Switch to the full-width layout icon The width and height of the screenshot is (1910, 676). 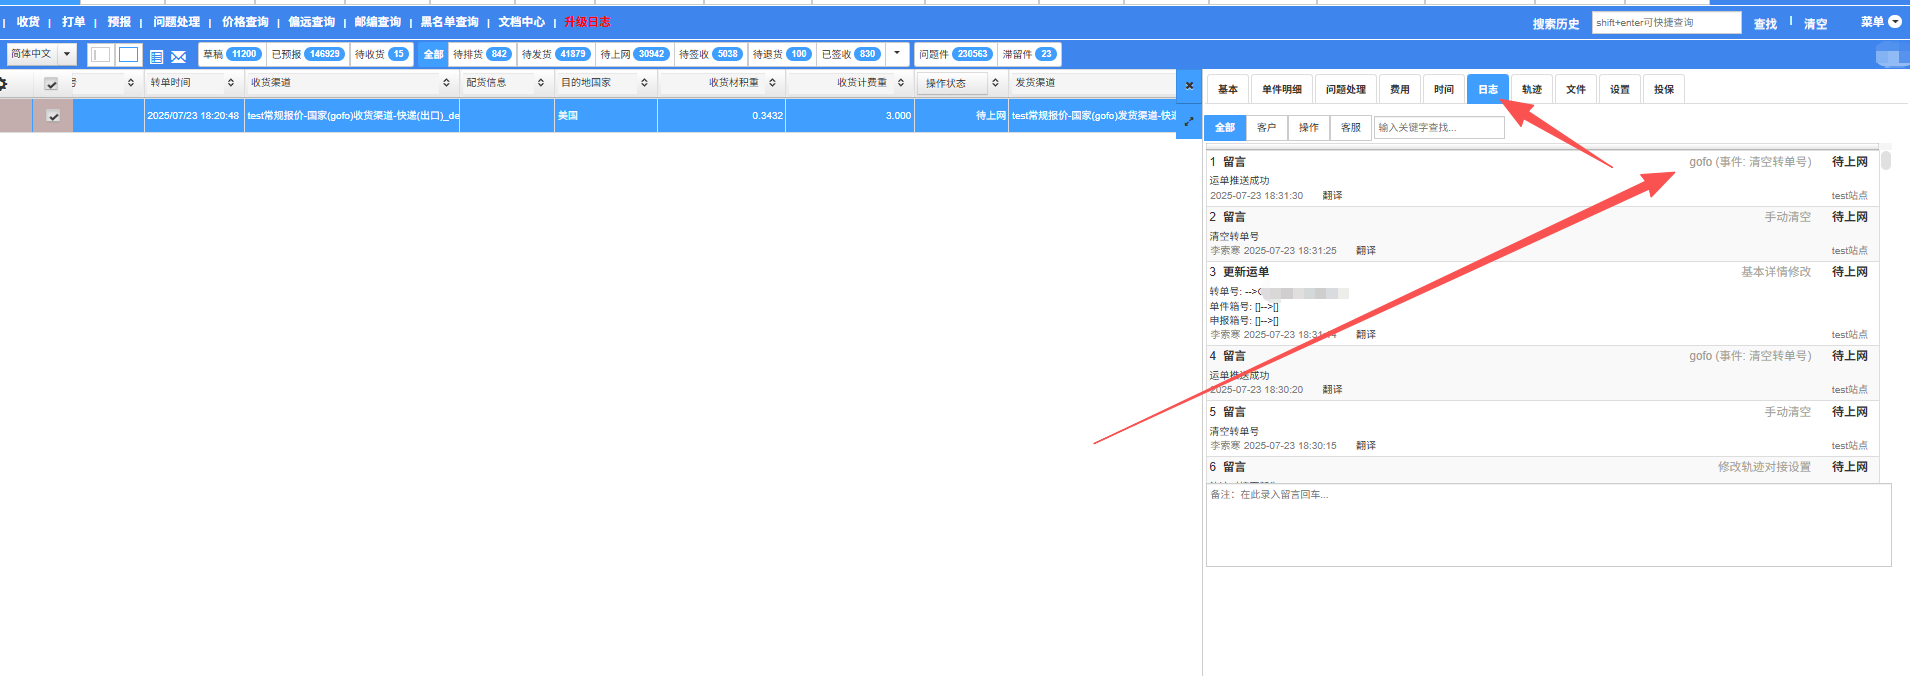pos(128,54)
